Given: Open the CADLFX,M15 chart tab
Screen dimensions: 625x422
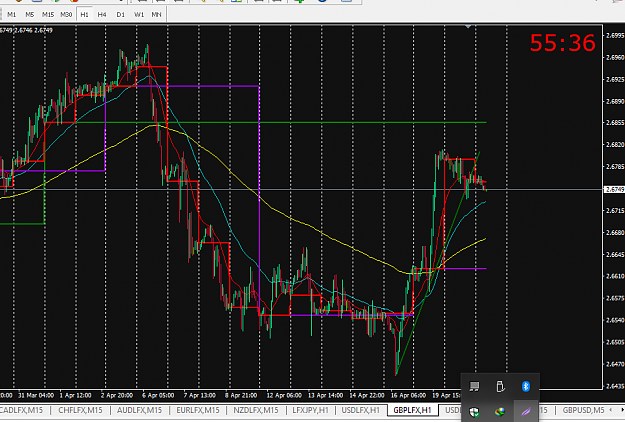Looking at the screenshot, I should click(x=23, y=410).
